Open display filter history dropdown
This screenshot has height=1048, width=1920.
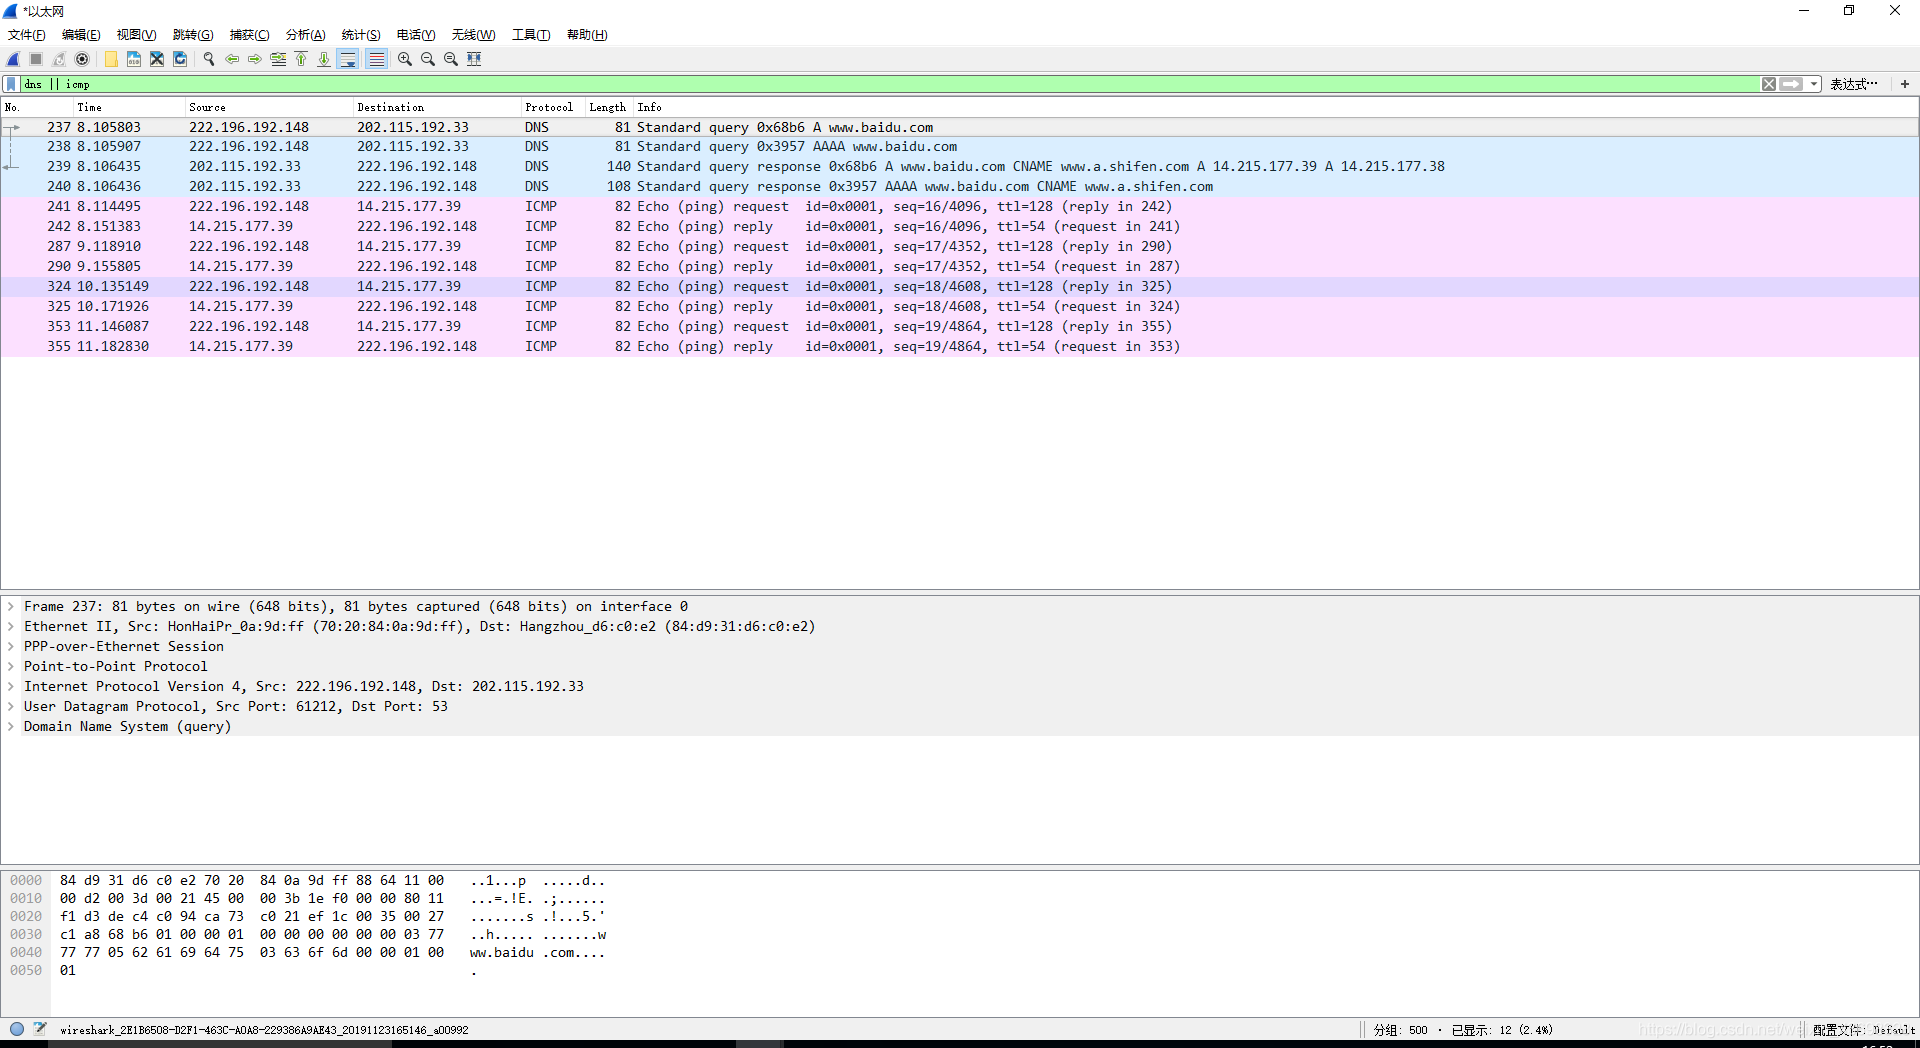[1814, 84]
